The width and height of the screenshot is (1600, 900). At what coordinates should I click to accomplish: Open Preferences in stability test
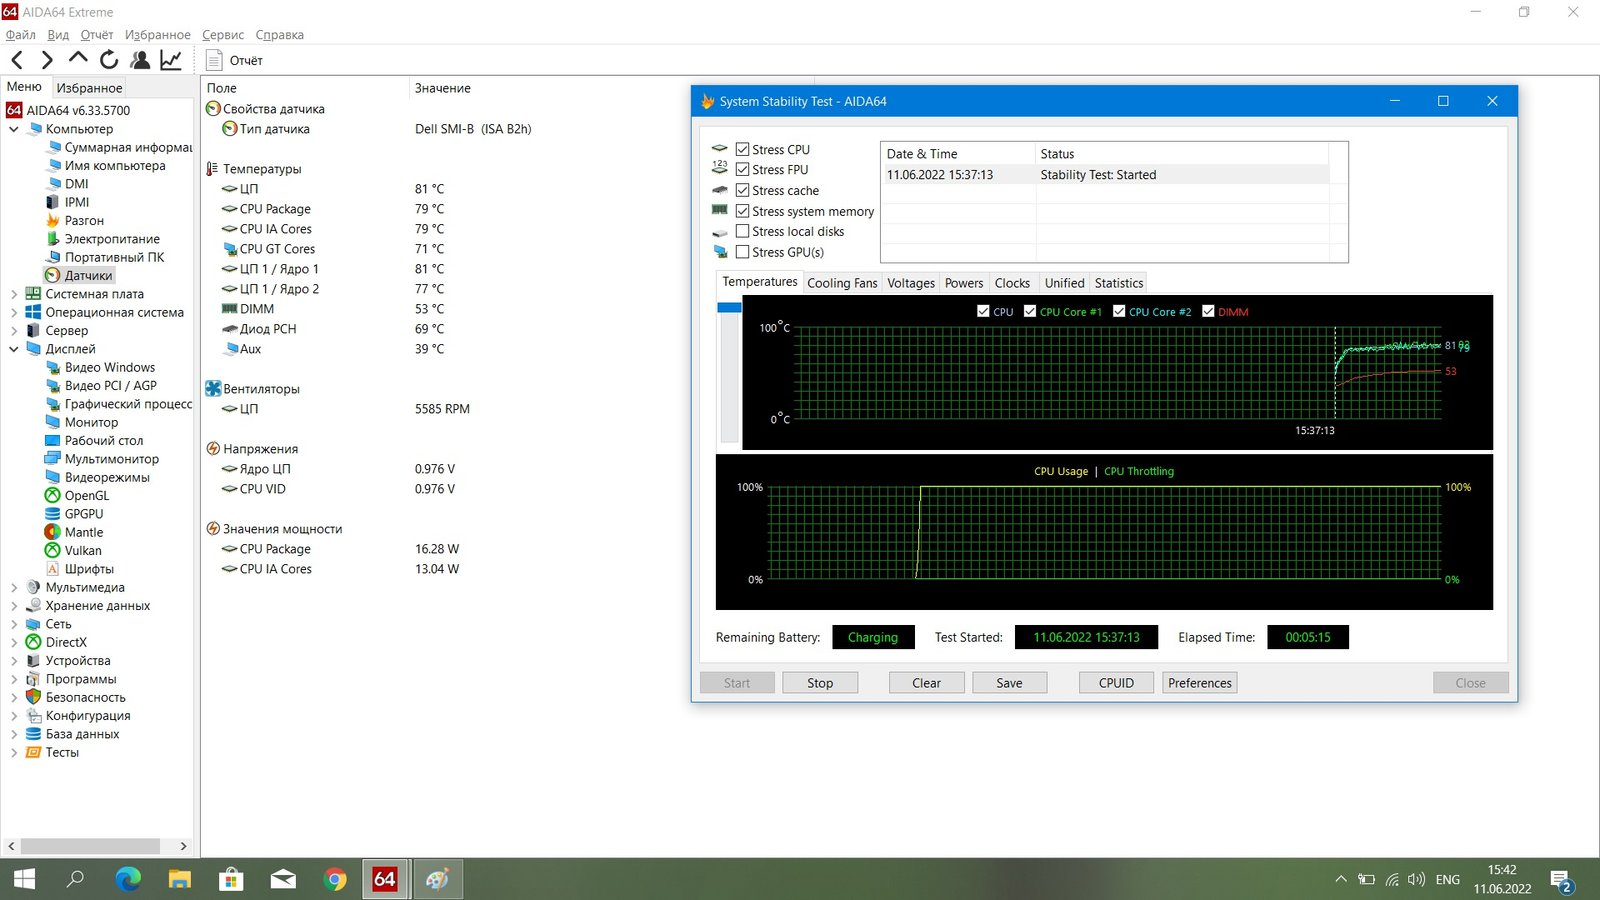(x=1200, y=683)
